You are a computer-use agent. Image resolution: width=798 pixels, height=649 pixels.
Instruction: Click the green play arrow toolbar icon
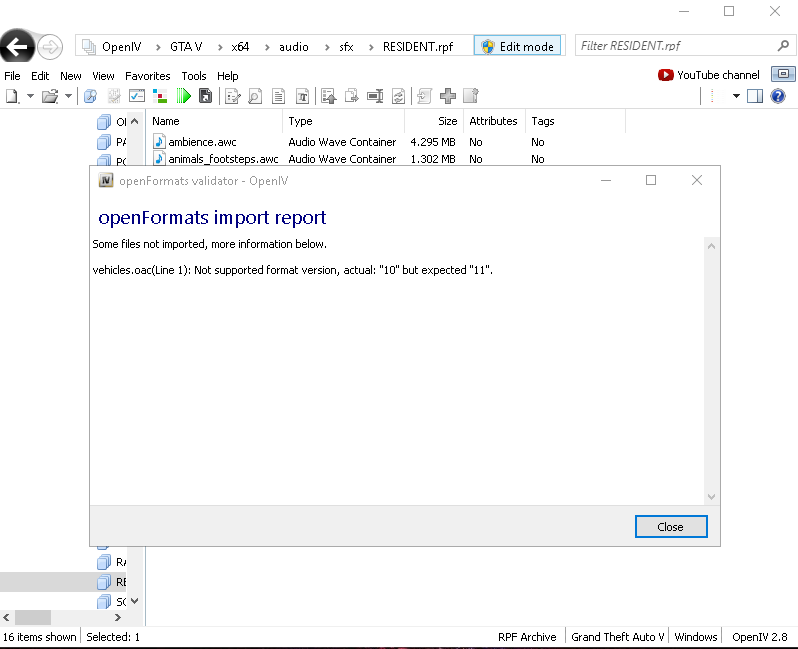point(183,96)
